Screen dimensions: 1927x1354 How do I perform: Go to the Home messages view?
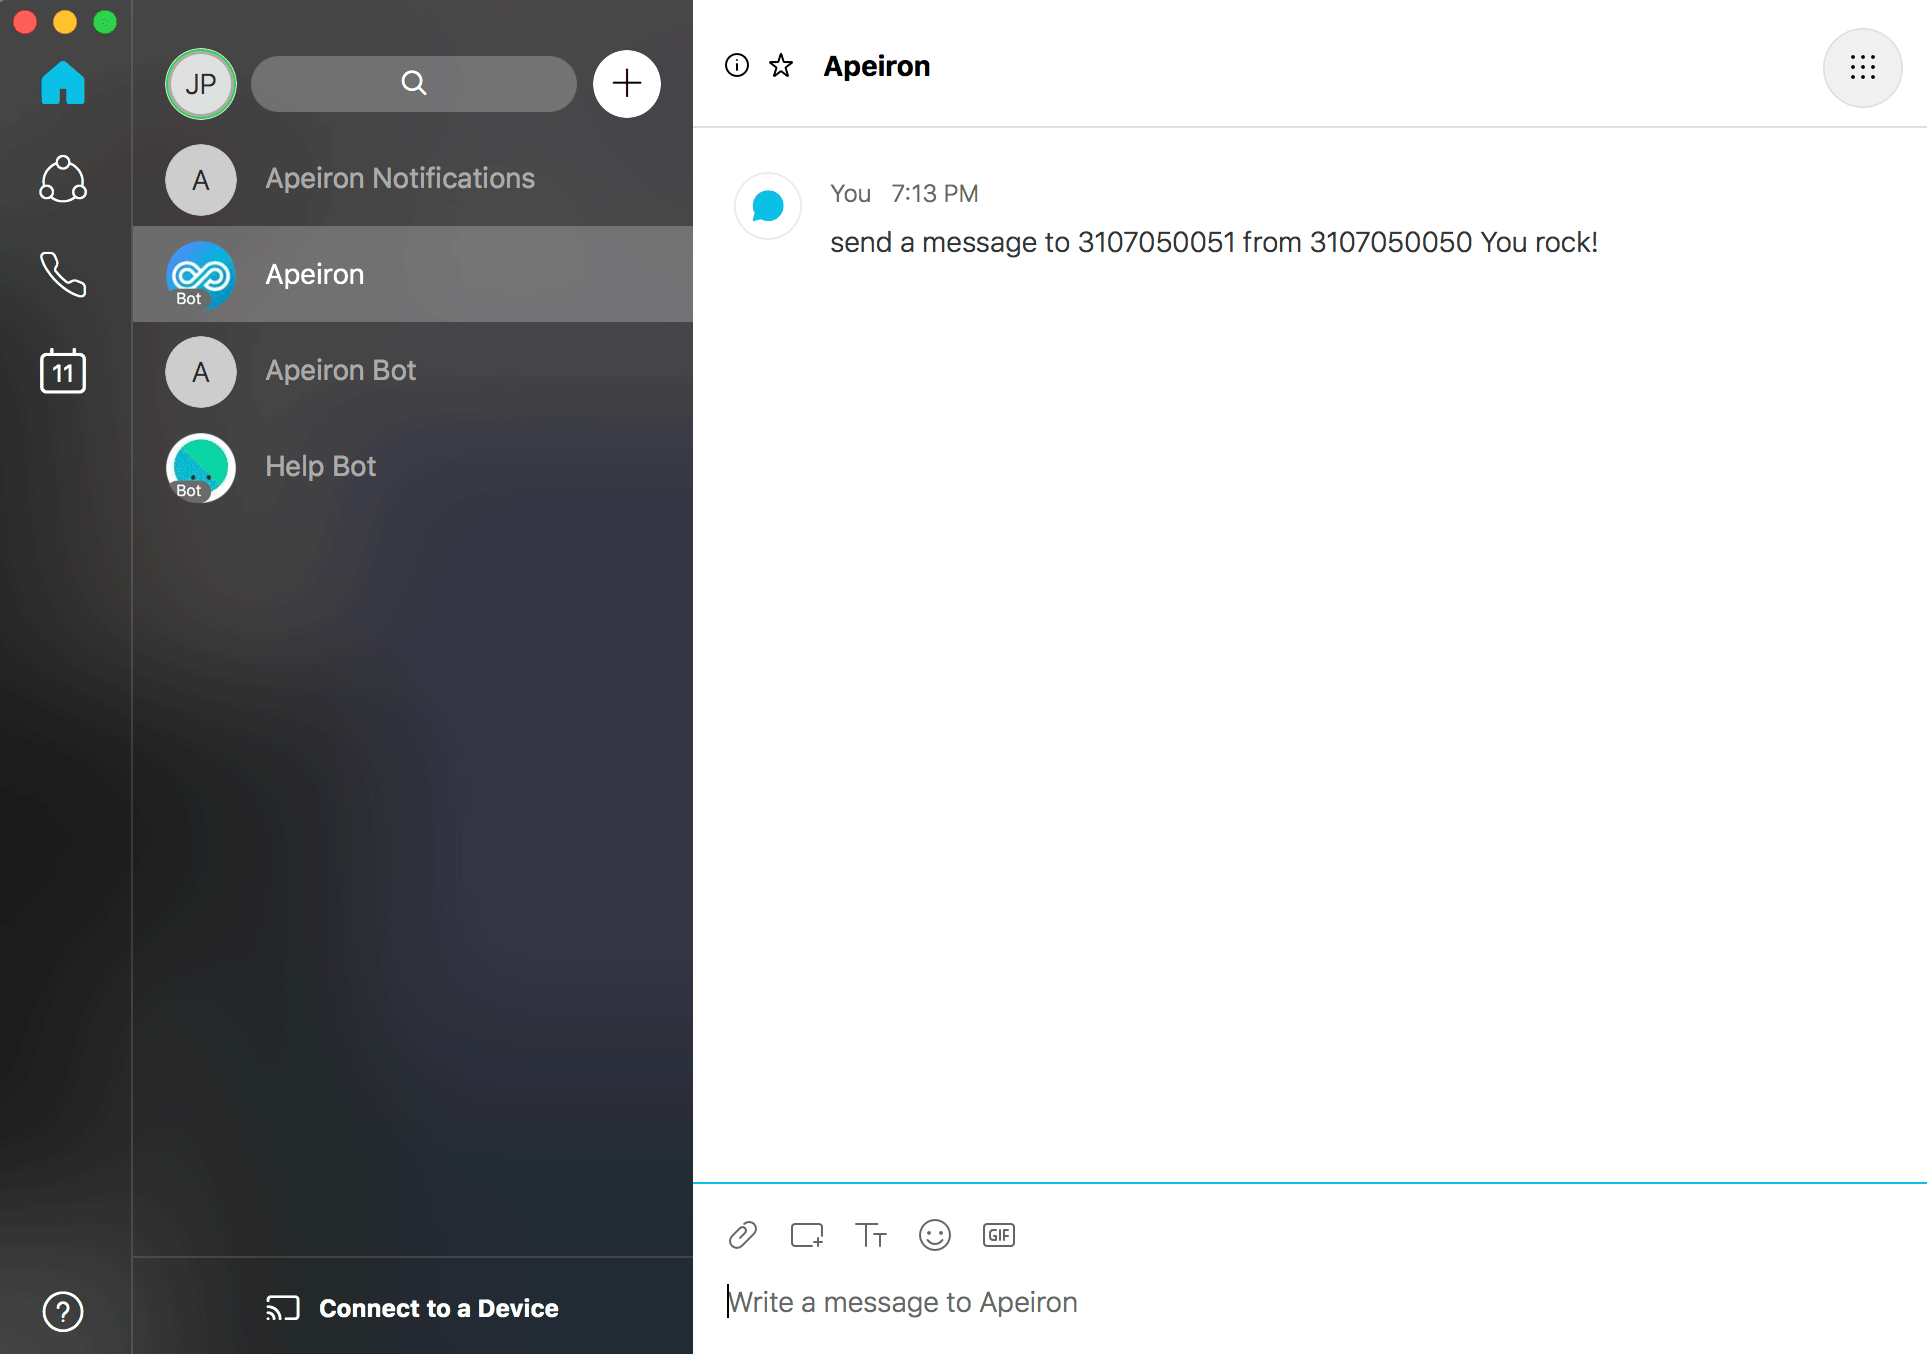tap(63, 83)
